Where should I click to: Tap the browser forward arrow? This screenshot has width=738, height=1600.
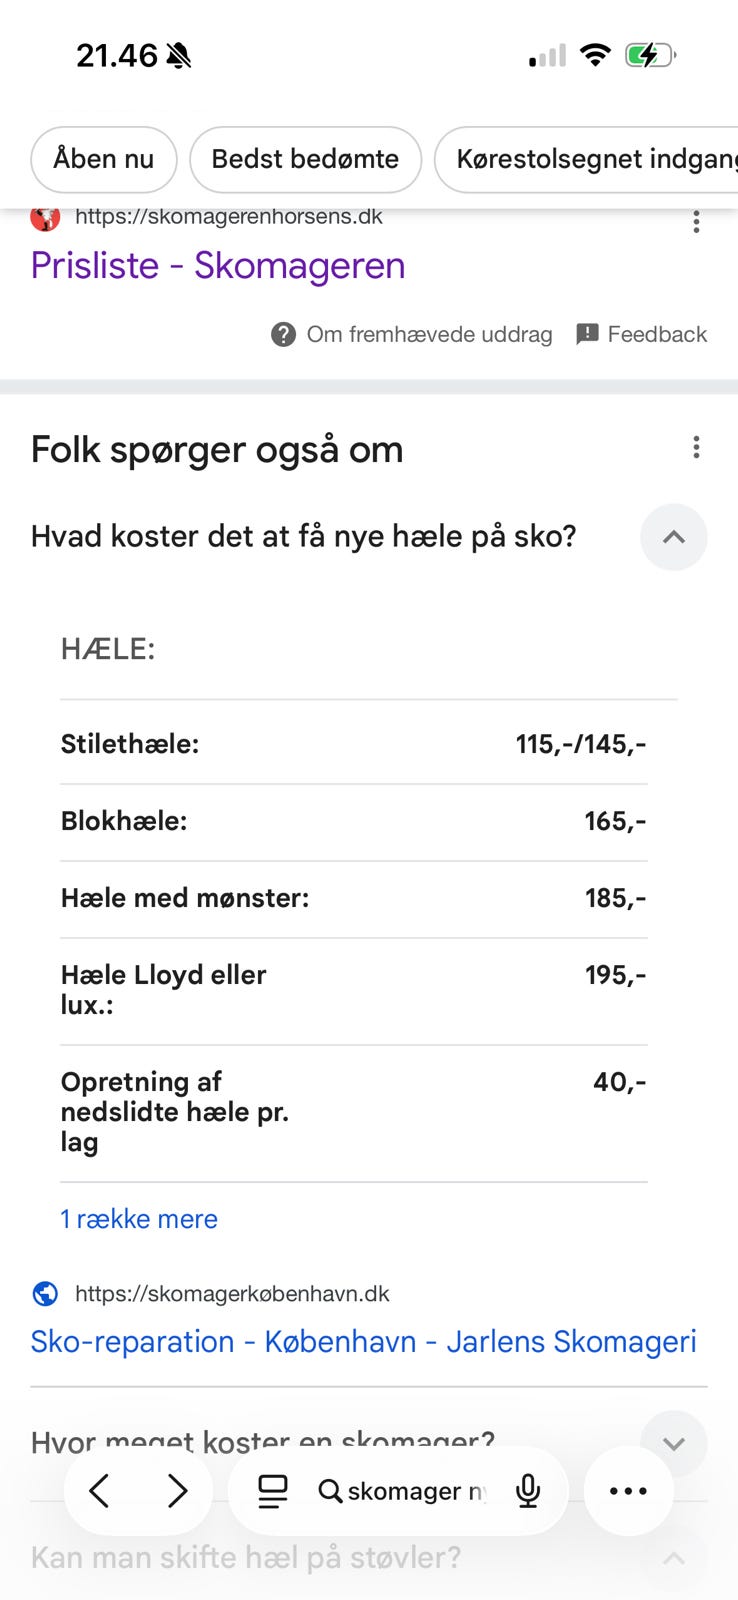(178, 1491)
